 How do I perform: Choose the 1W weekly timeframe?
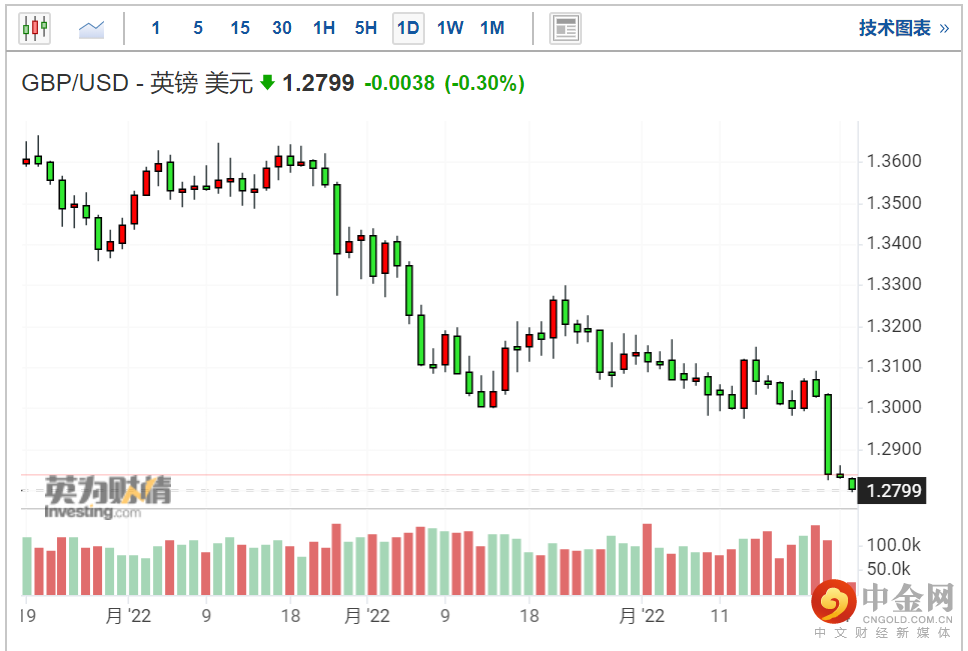click(x=450, y=28)
